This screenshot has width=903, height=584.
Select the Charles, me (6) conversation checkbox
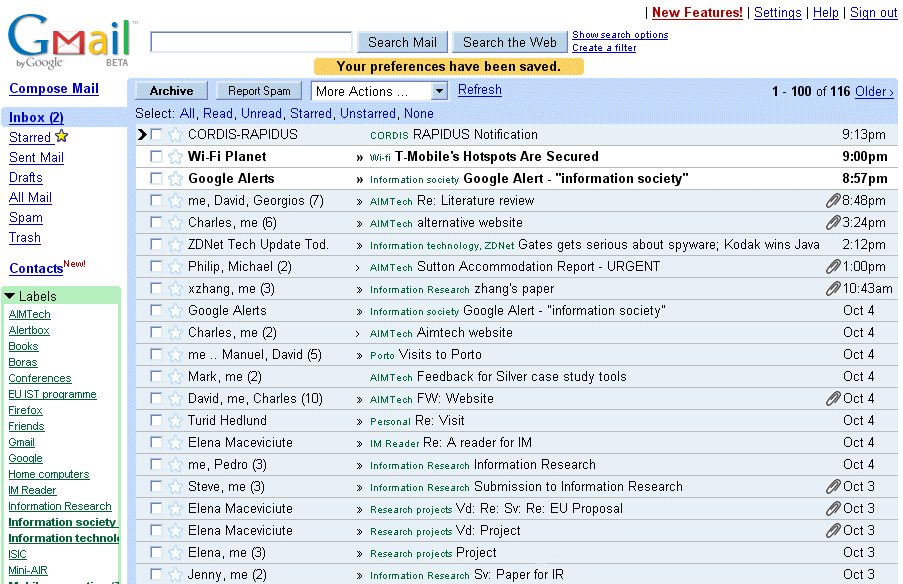(x=155, y=222)
